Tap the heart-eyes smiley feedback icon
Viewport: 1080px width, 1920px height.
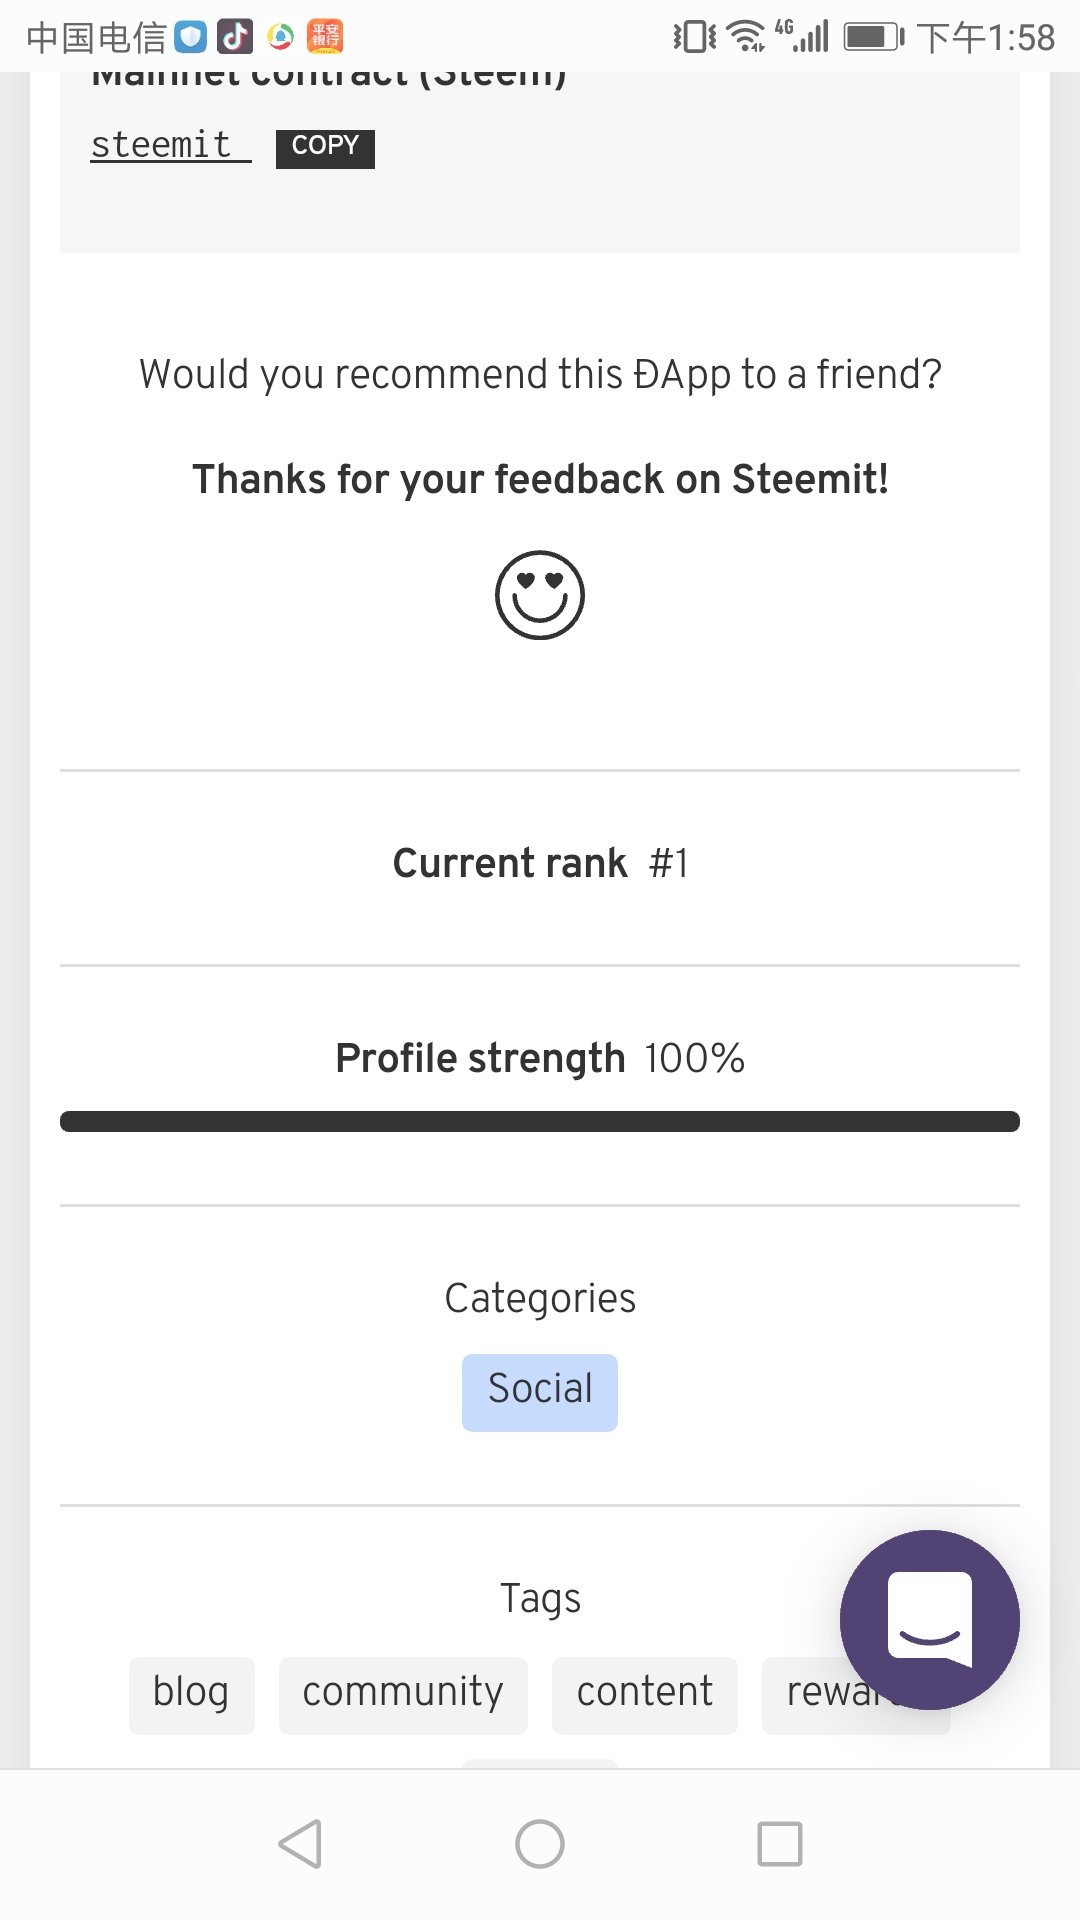tap(540, 595)
